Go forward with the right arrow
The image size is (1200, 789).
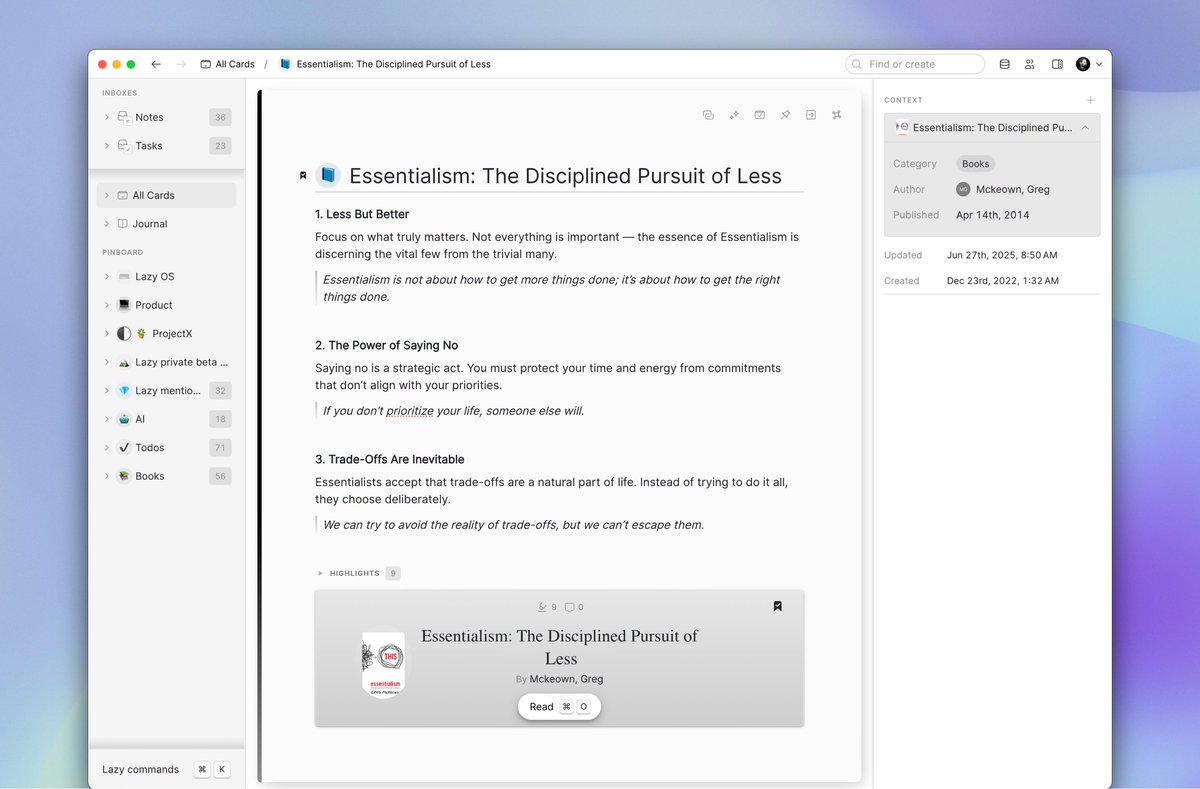click(181, 64)
